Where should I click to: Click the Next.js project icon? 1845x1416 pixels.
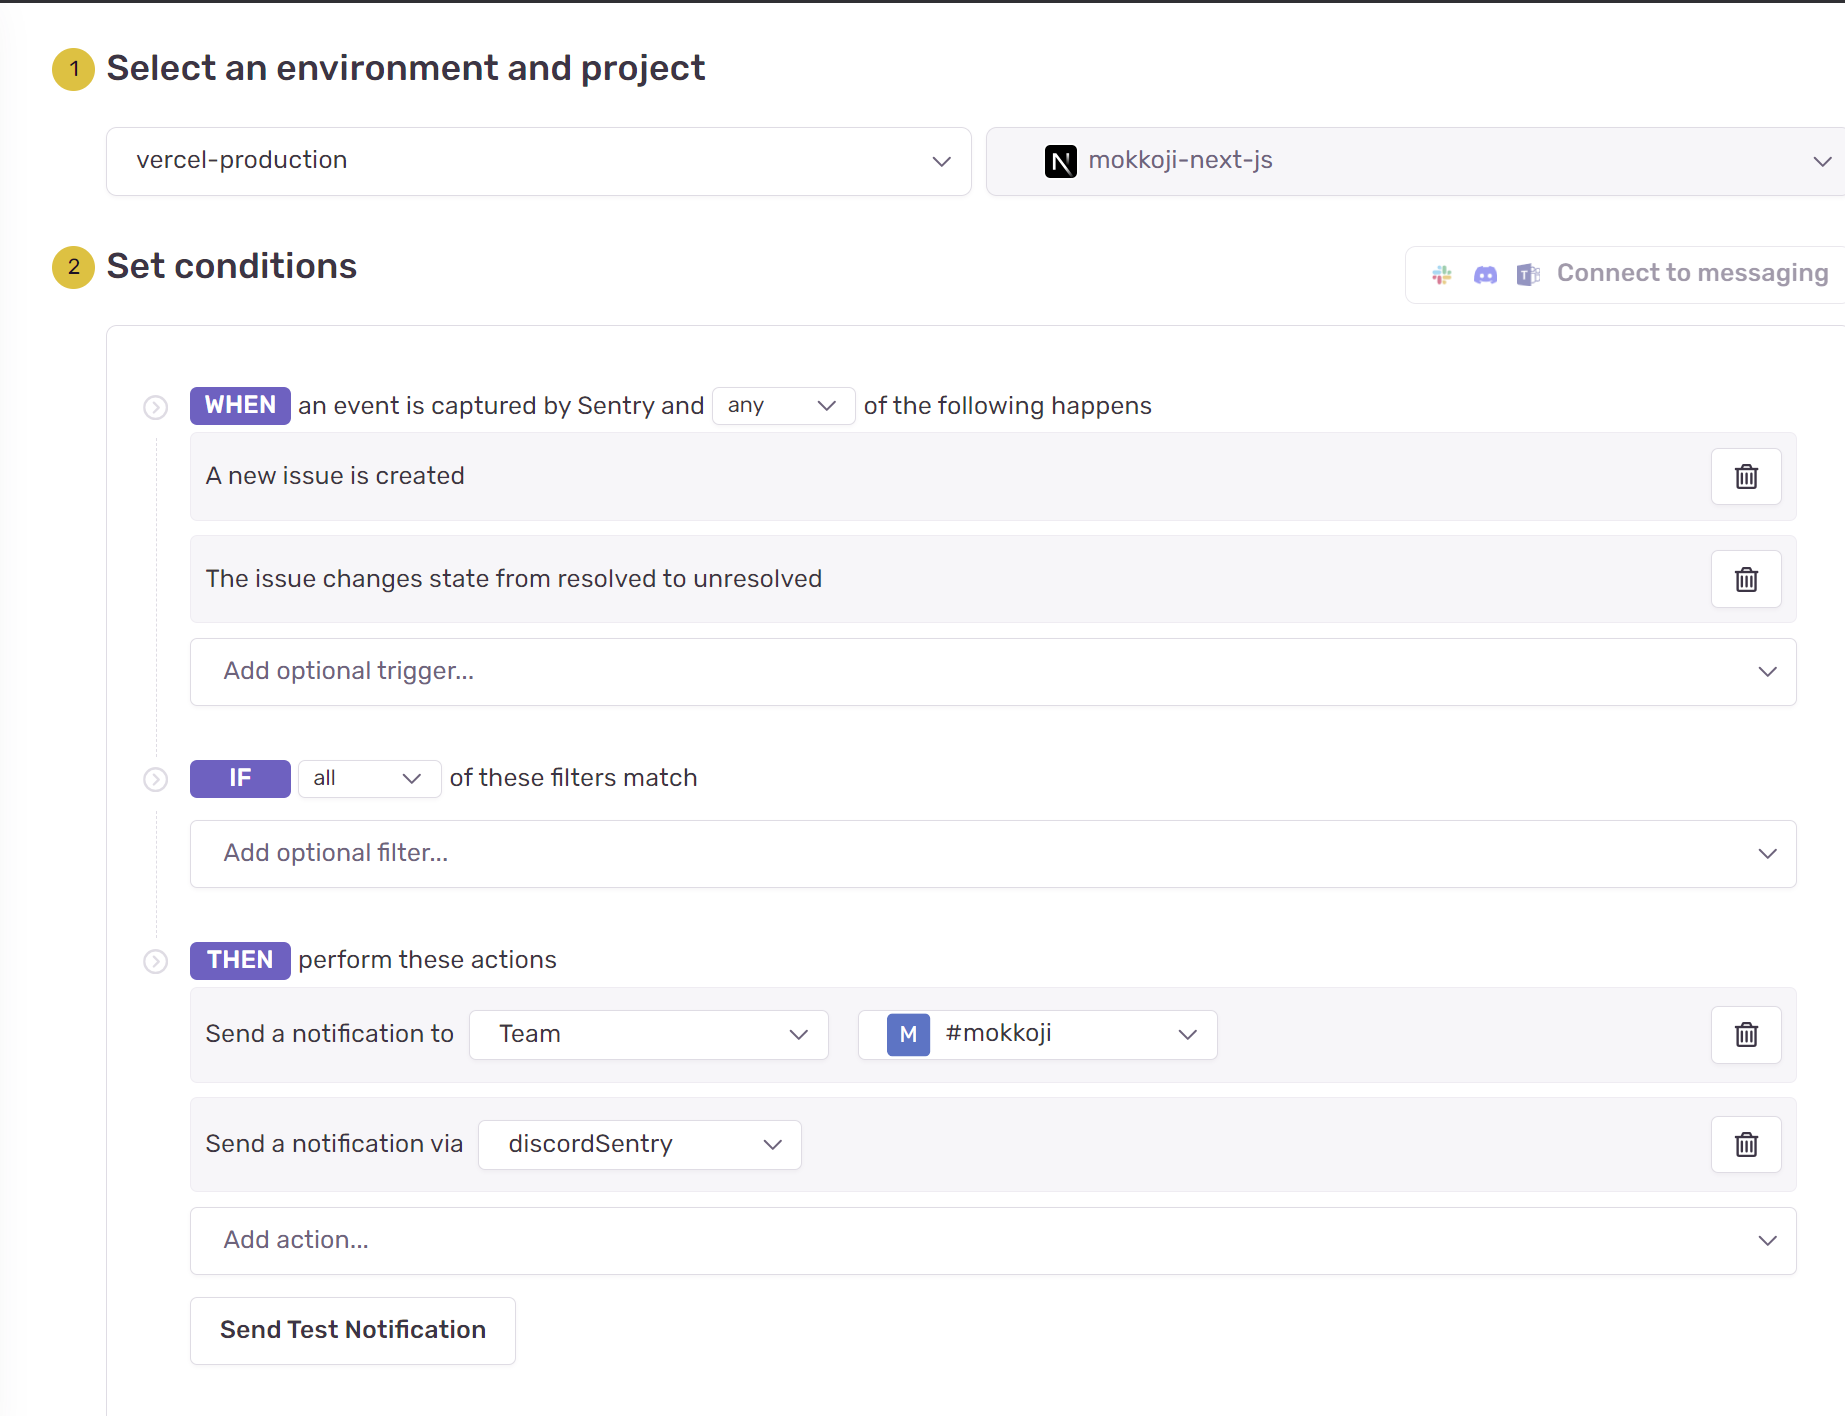1061,161
